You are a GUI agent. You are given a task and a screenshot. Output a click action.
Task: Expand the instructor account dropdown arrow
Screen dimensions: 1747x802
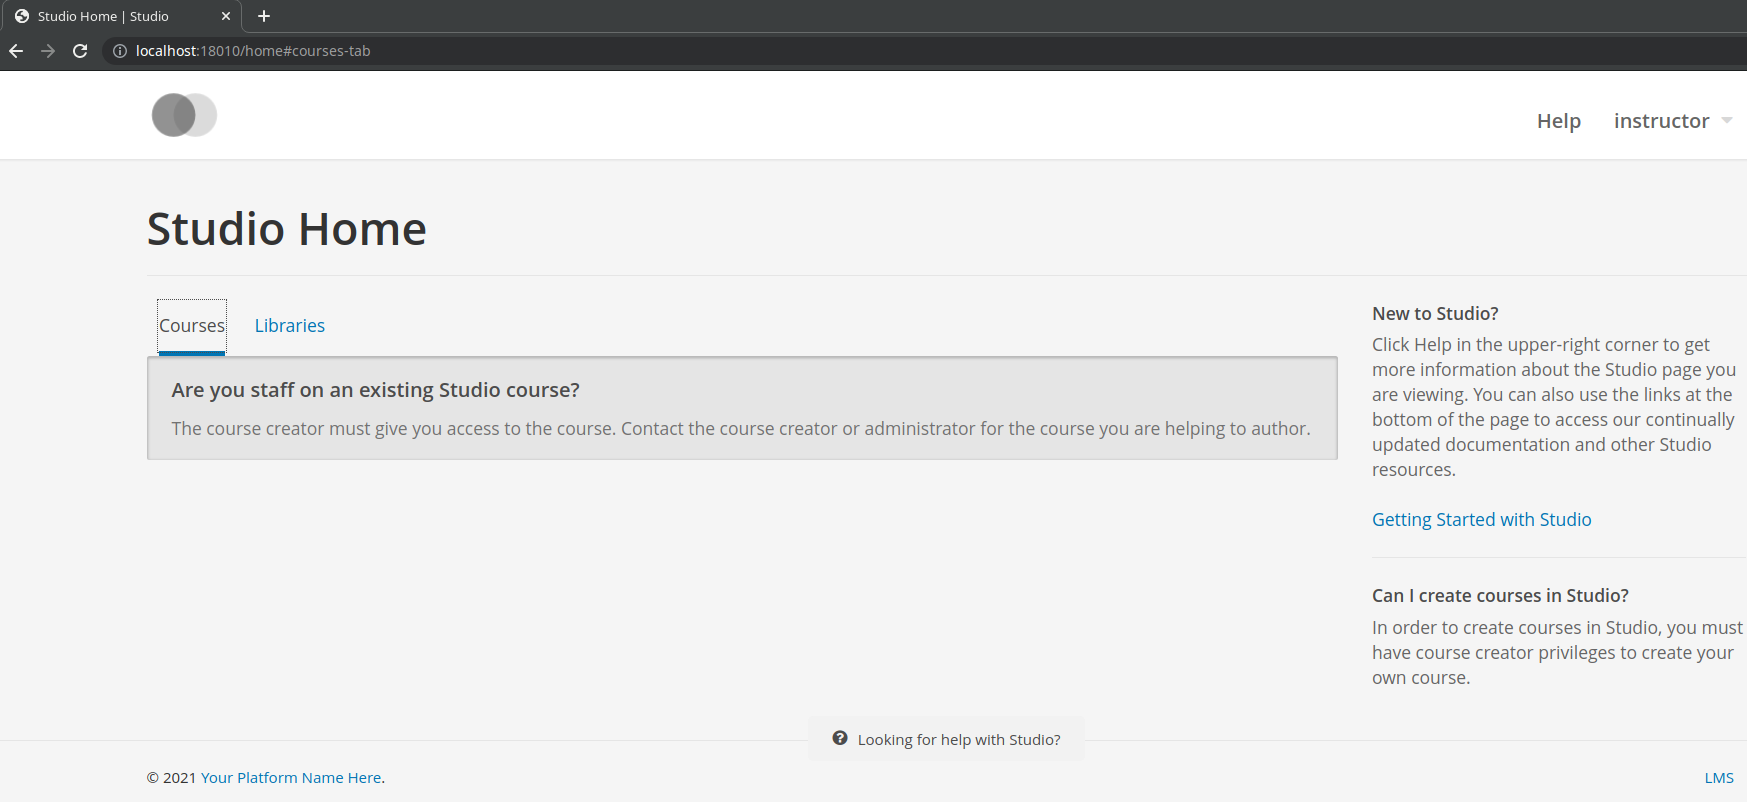(1727, 121)
